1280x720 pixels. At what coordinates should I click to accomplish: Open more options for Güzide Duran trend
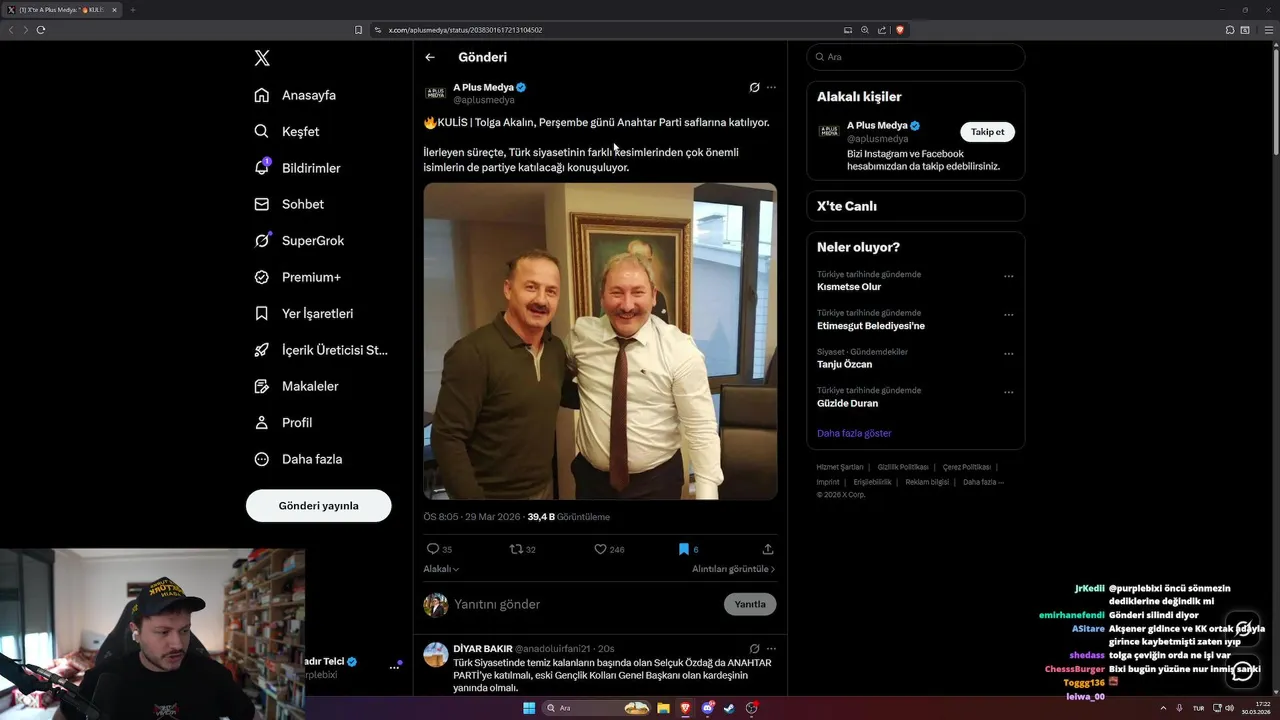click(x=1008, y=393)
